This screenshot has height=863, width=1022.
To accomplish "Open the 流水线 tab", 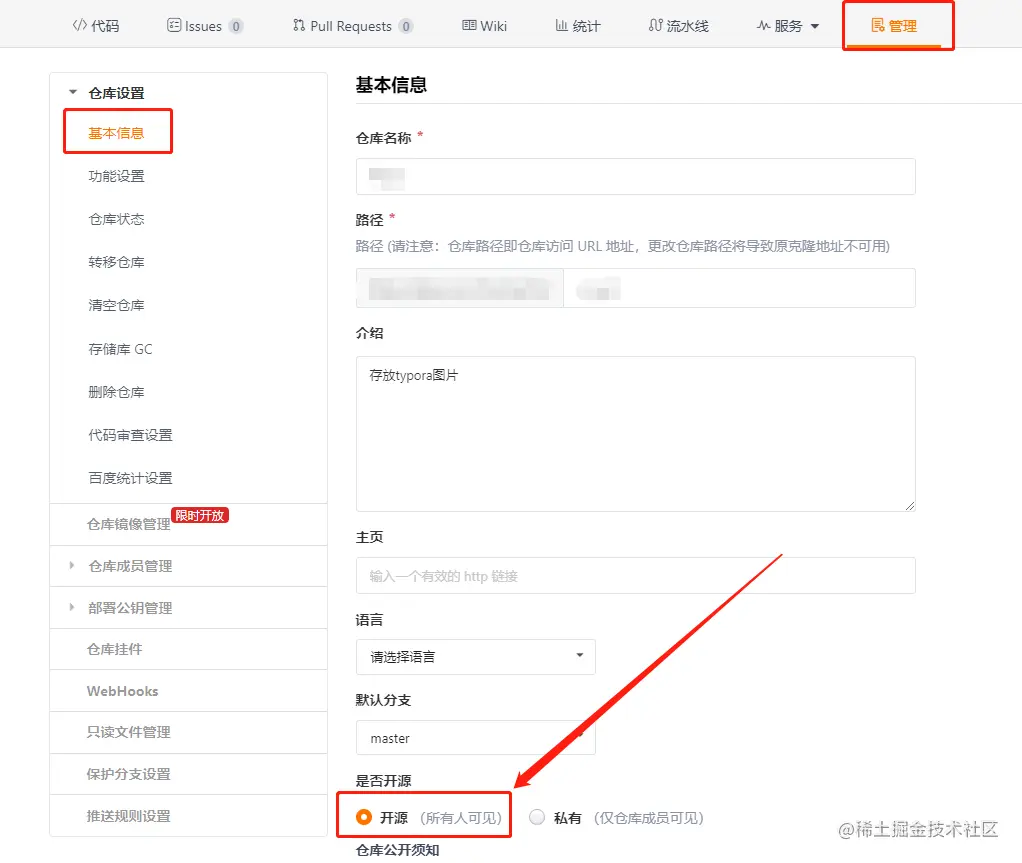I will coord(679,26).
